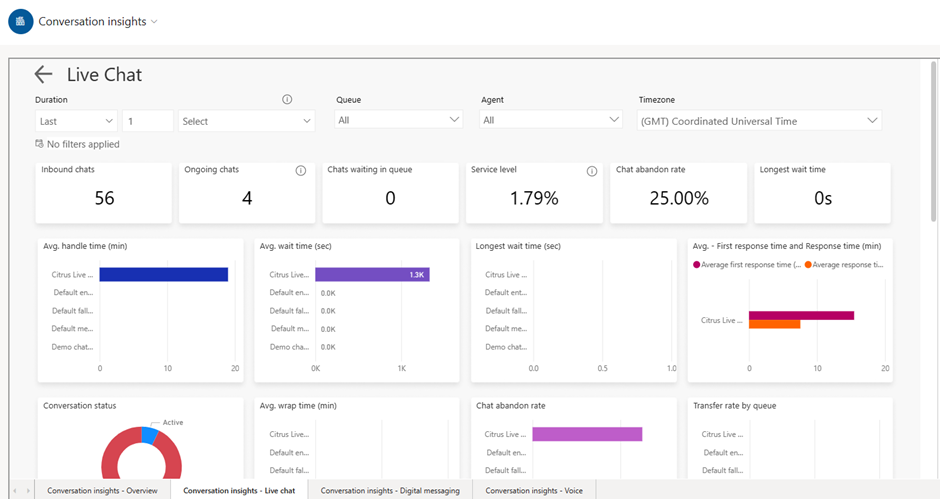Open the Duration unit 'Select' dropdown
940x499 pixels.
pyautogui.click(x=246, y=121)
